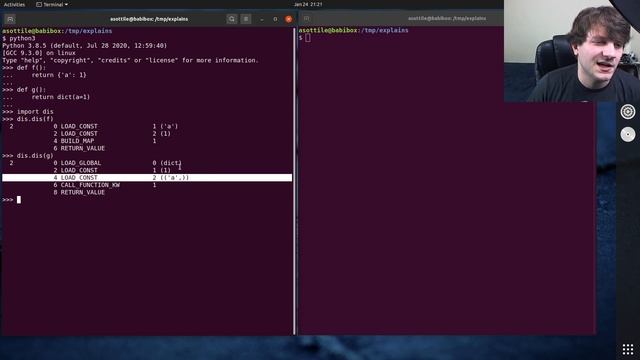Click the LOAD_CONST 2 (1) line under dis.dis(f)
Image resolution: width=640 pixels, height=360 pixels.
click(112, 133)
